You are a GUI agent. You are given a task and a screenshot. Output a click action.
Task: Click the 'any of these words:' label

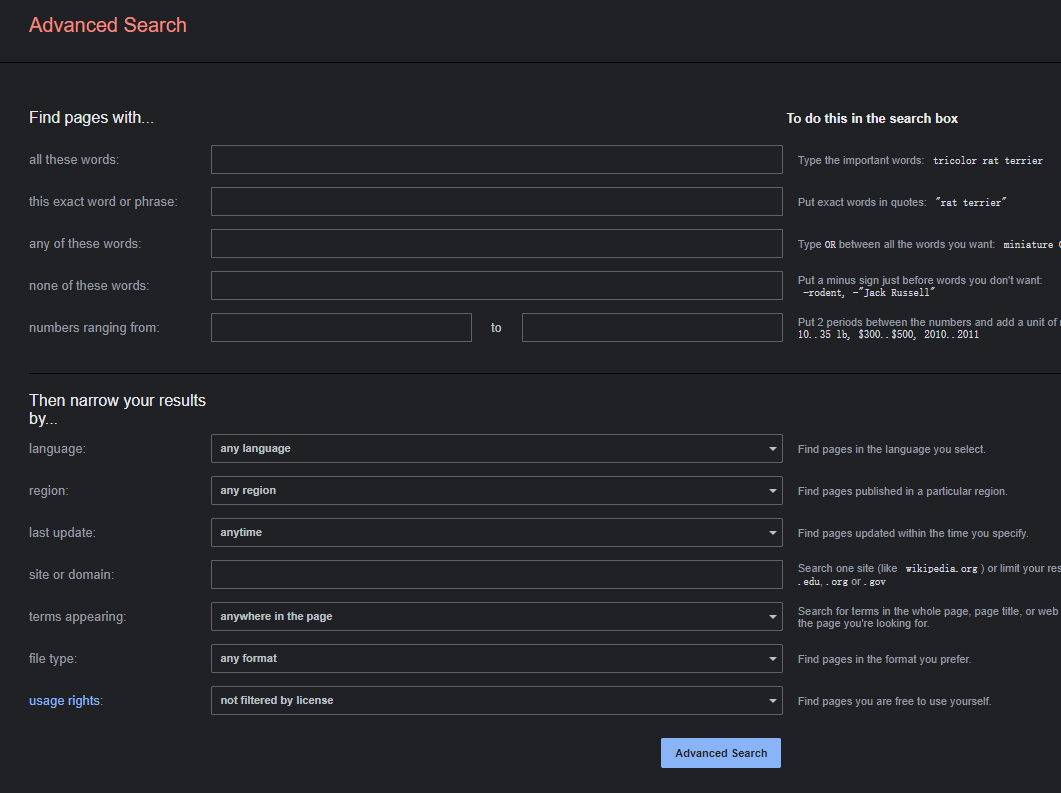[x=85, y=244]
